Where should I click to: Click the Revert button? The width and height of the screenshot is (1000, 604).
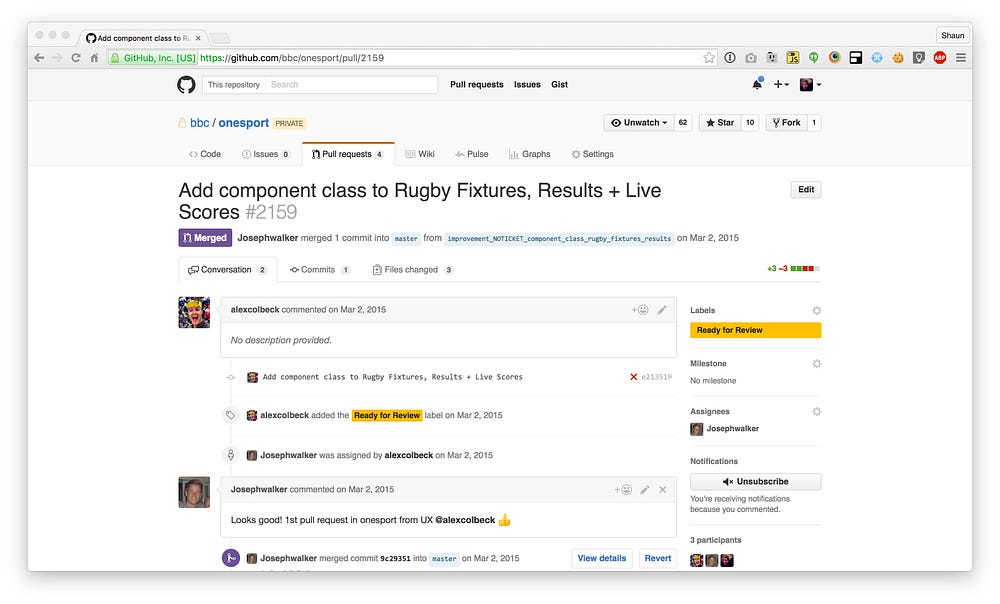coord(658,559)
